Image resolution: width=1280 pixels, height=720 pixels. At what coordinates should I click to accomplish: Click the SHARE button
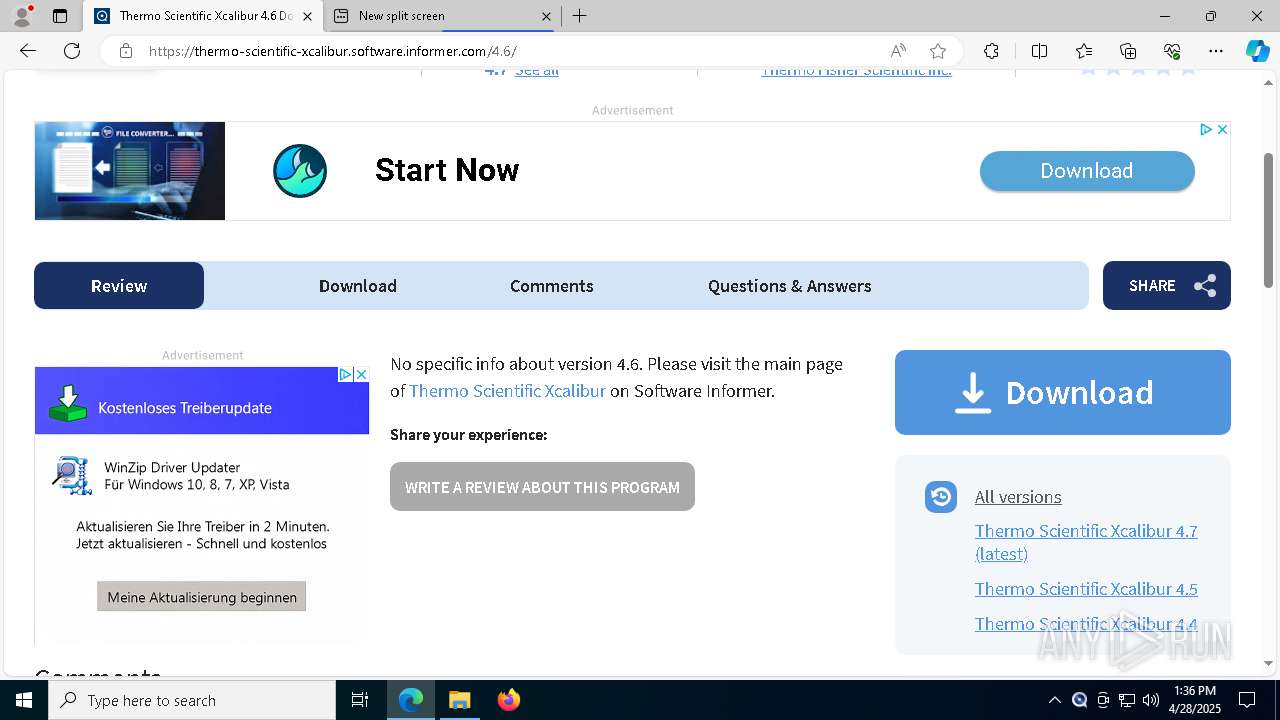[1167, 286]
